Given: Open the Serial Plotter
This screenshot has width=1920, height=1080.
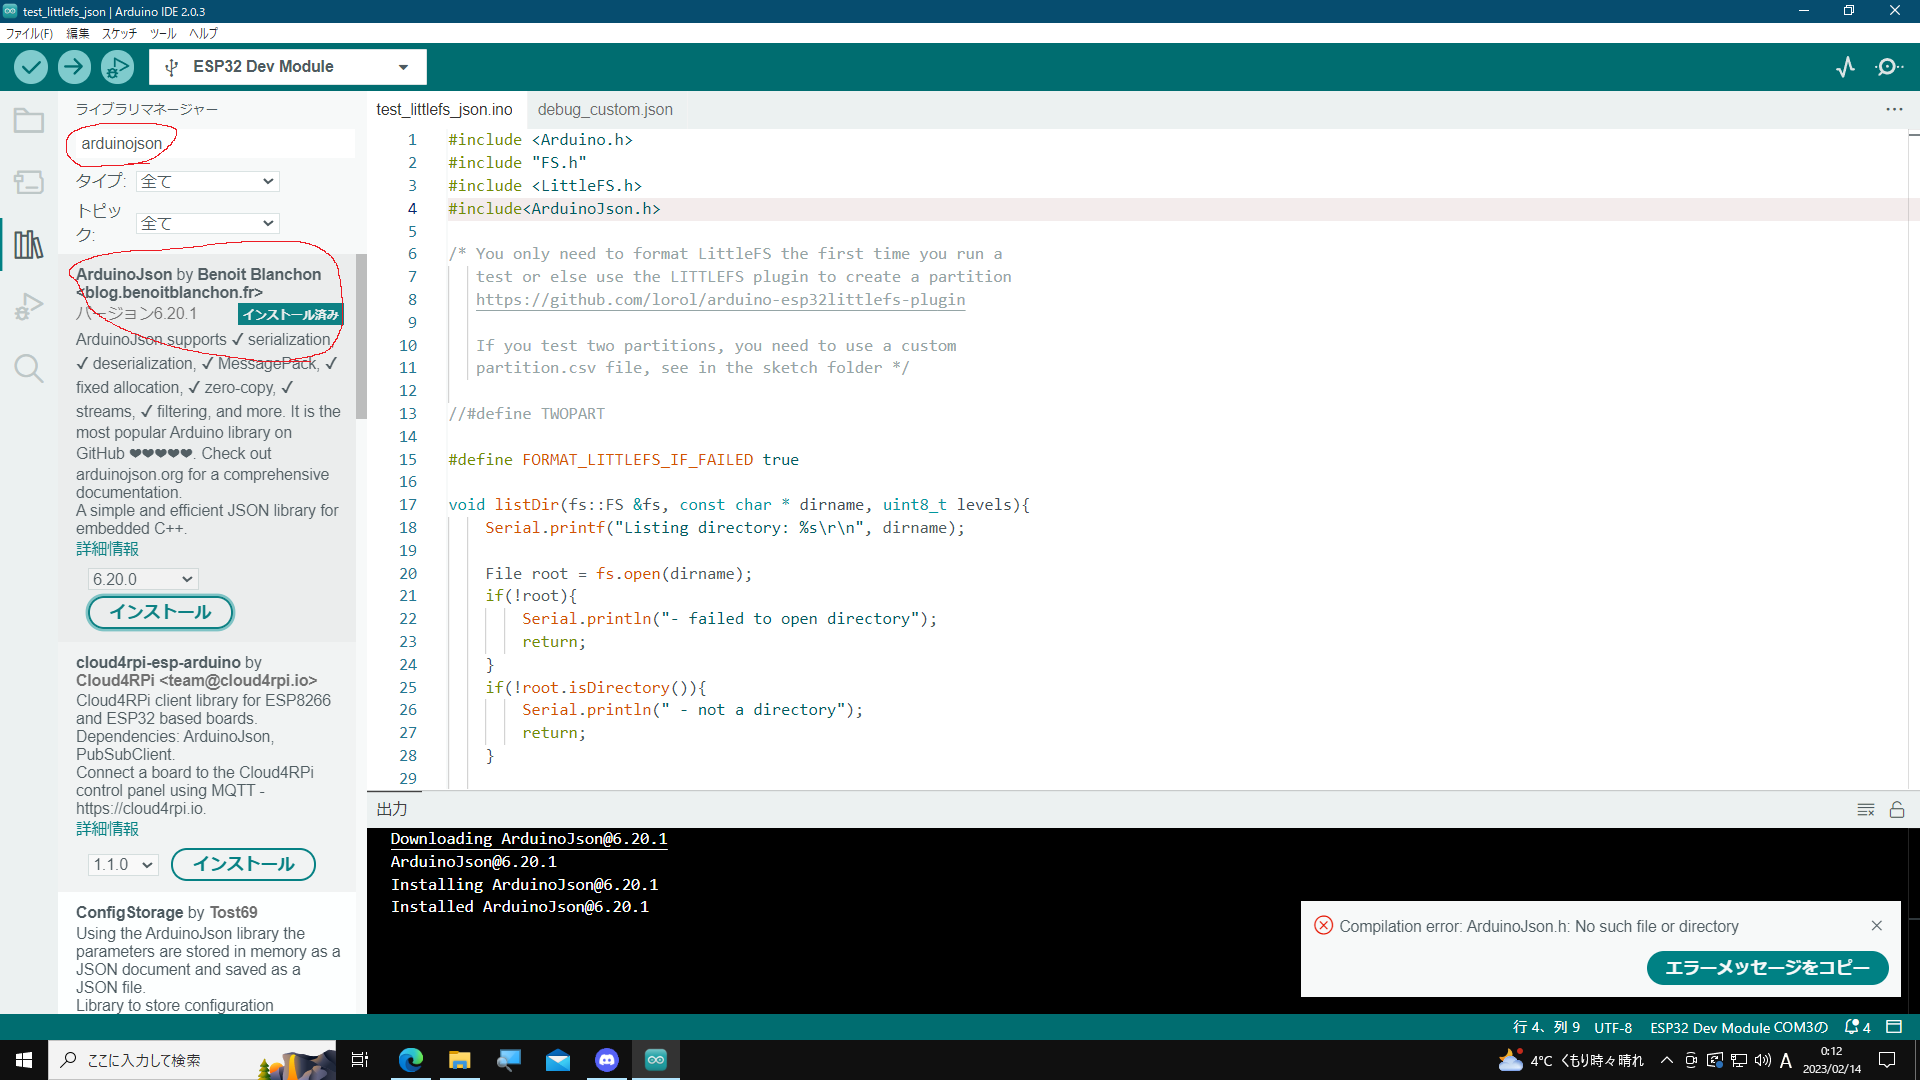Looking at the screenshot, I should (x=1845, y=67).
